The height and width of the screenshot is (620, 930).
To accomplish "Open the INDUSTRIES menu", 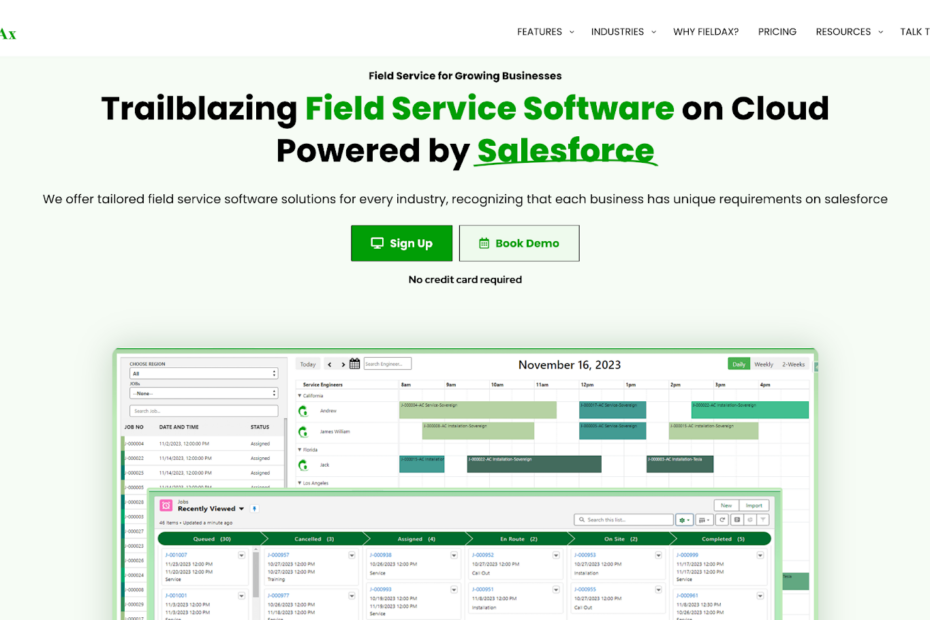I will [617, 32].
